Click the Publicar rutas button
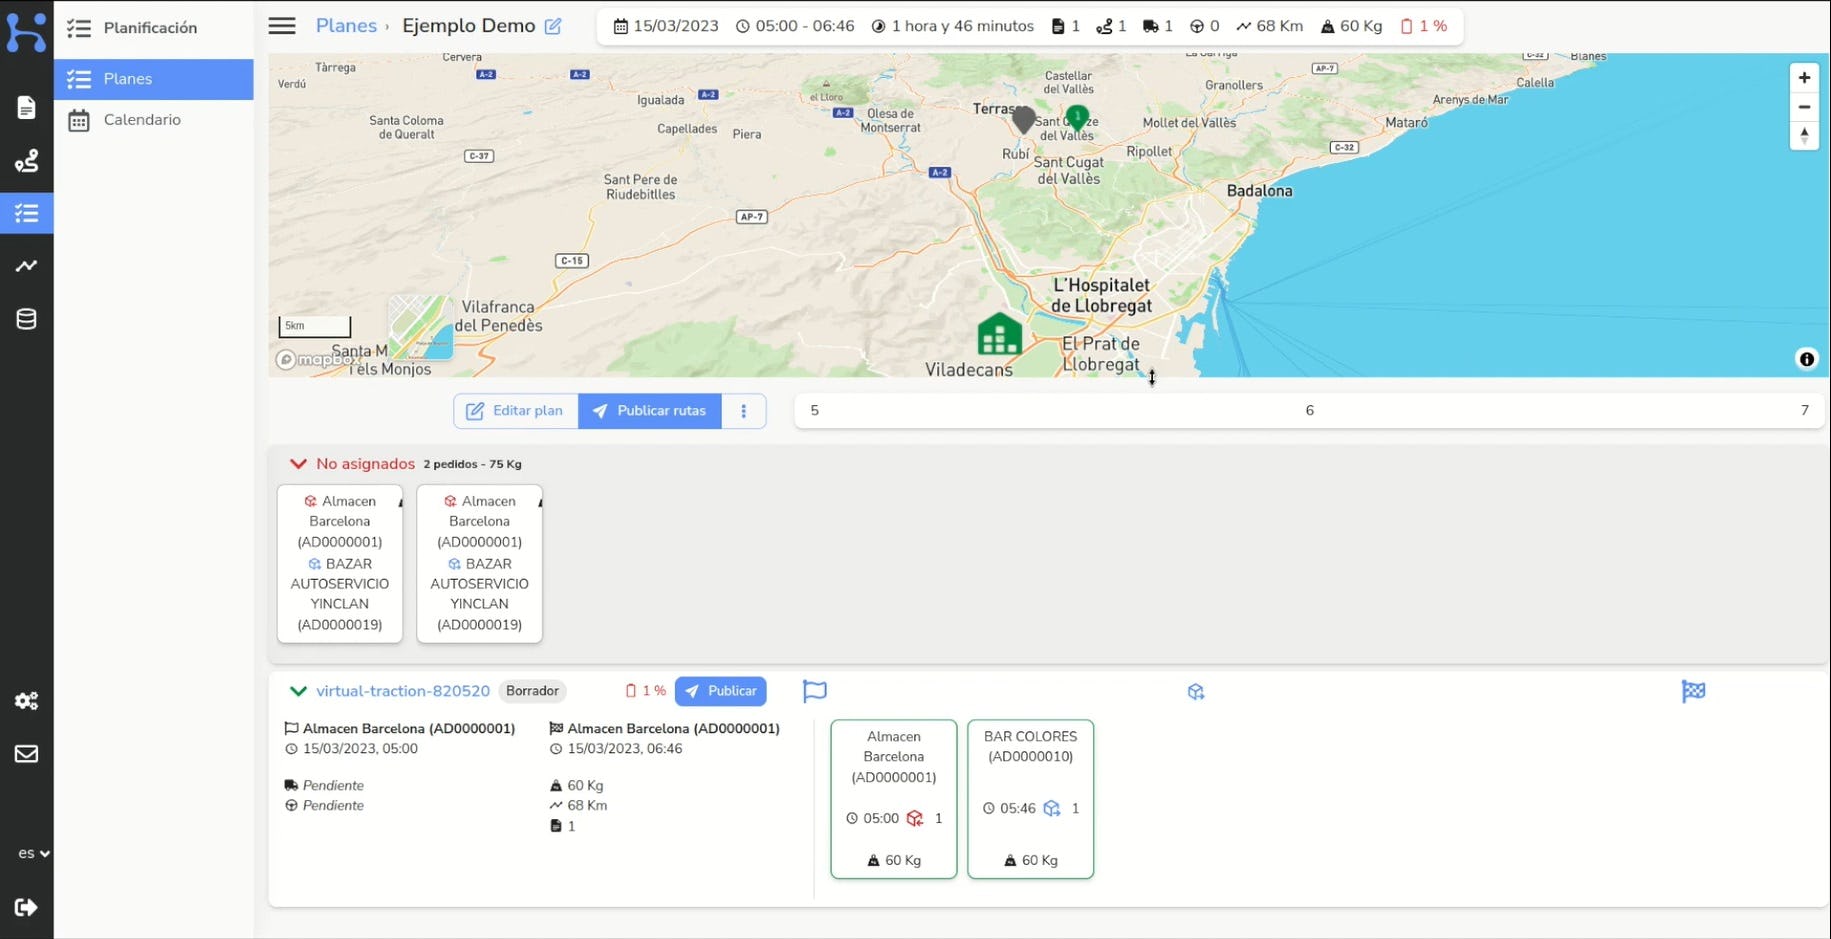The width and height of the screenshot is (1831, 939). click(x=648, y=410)
